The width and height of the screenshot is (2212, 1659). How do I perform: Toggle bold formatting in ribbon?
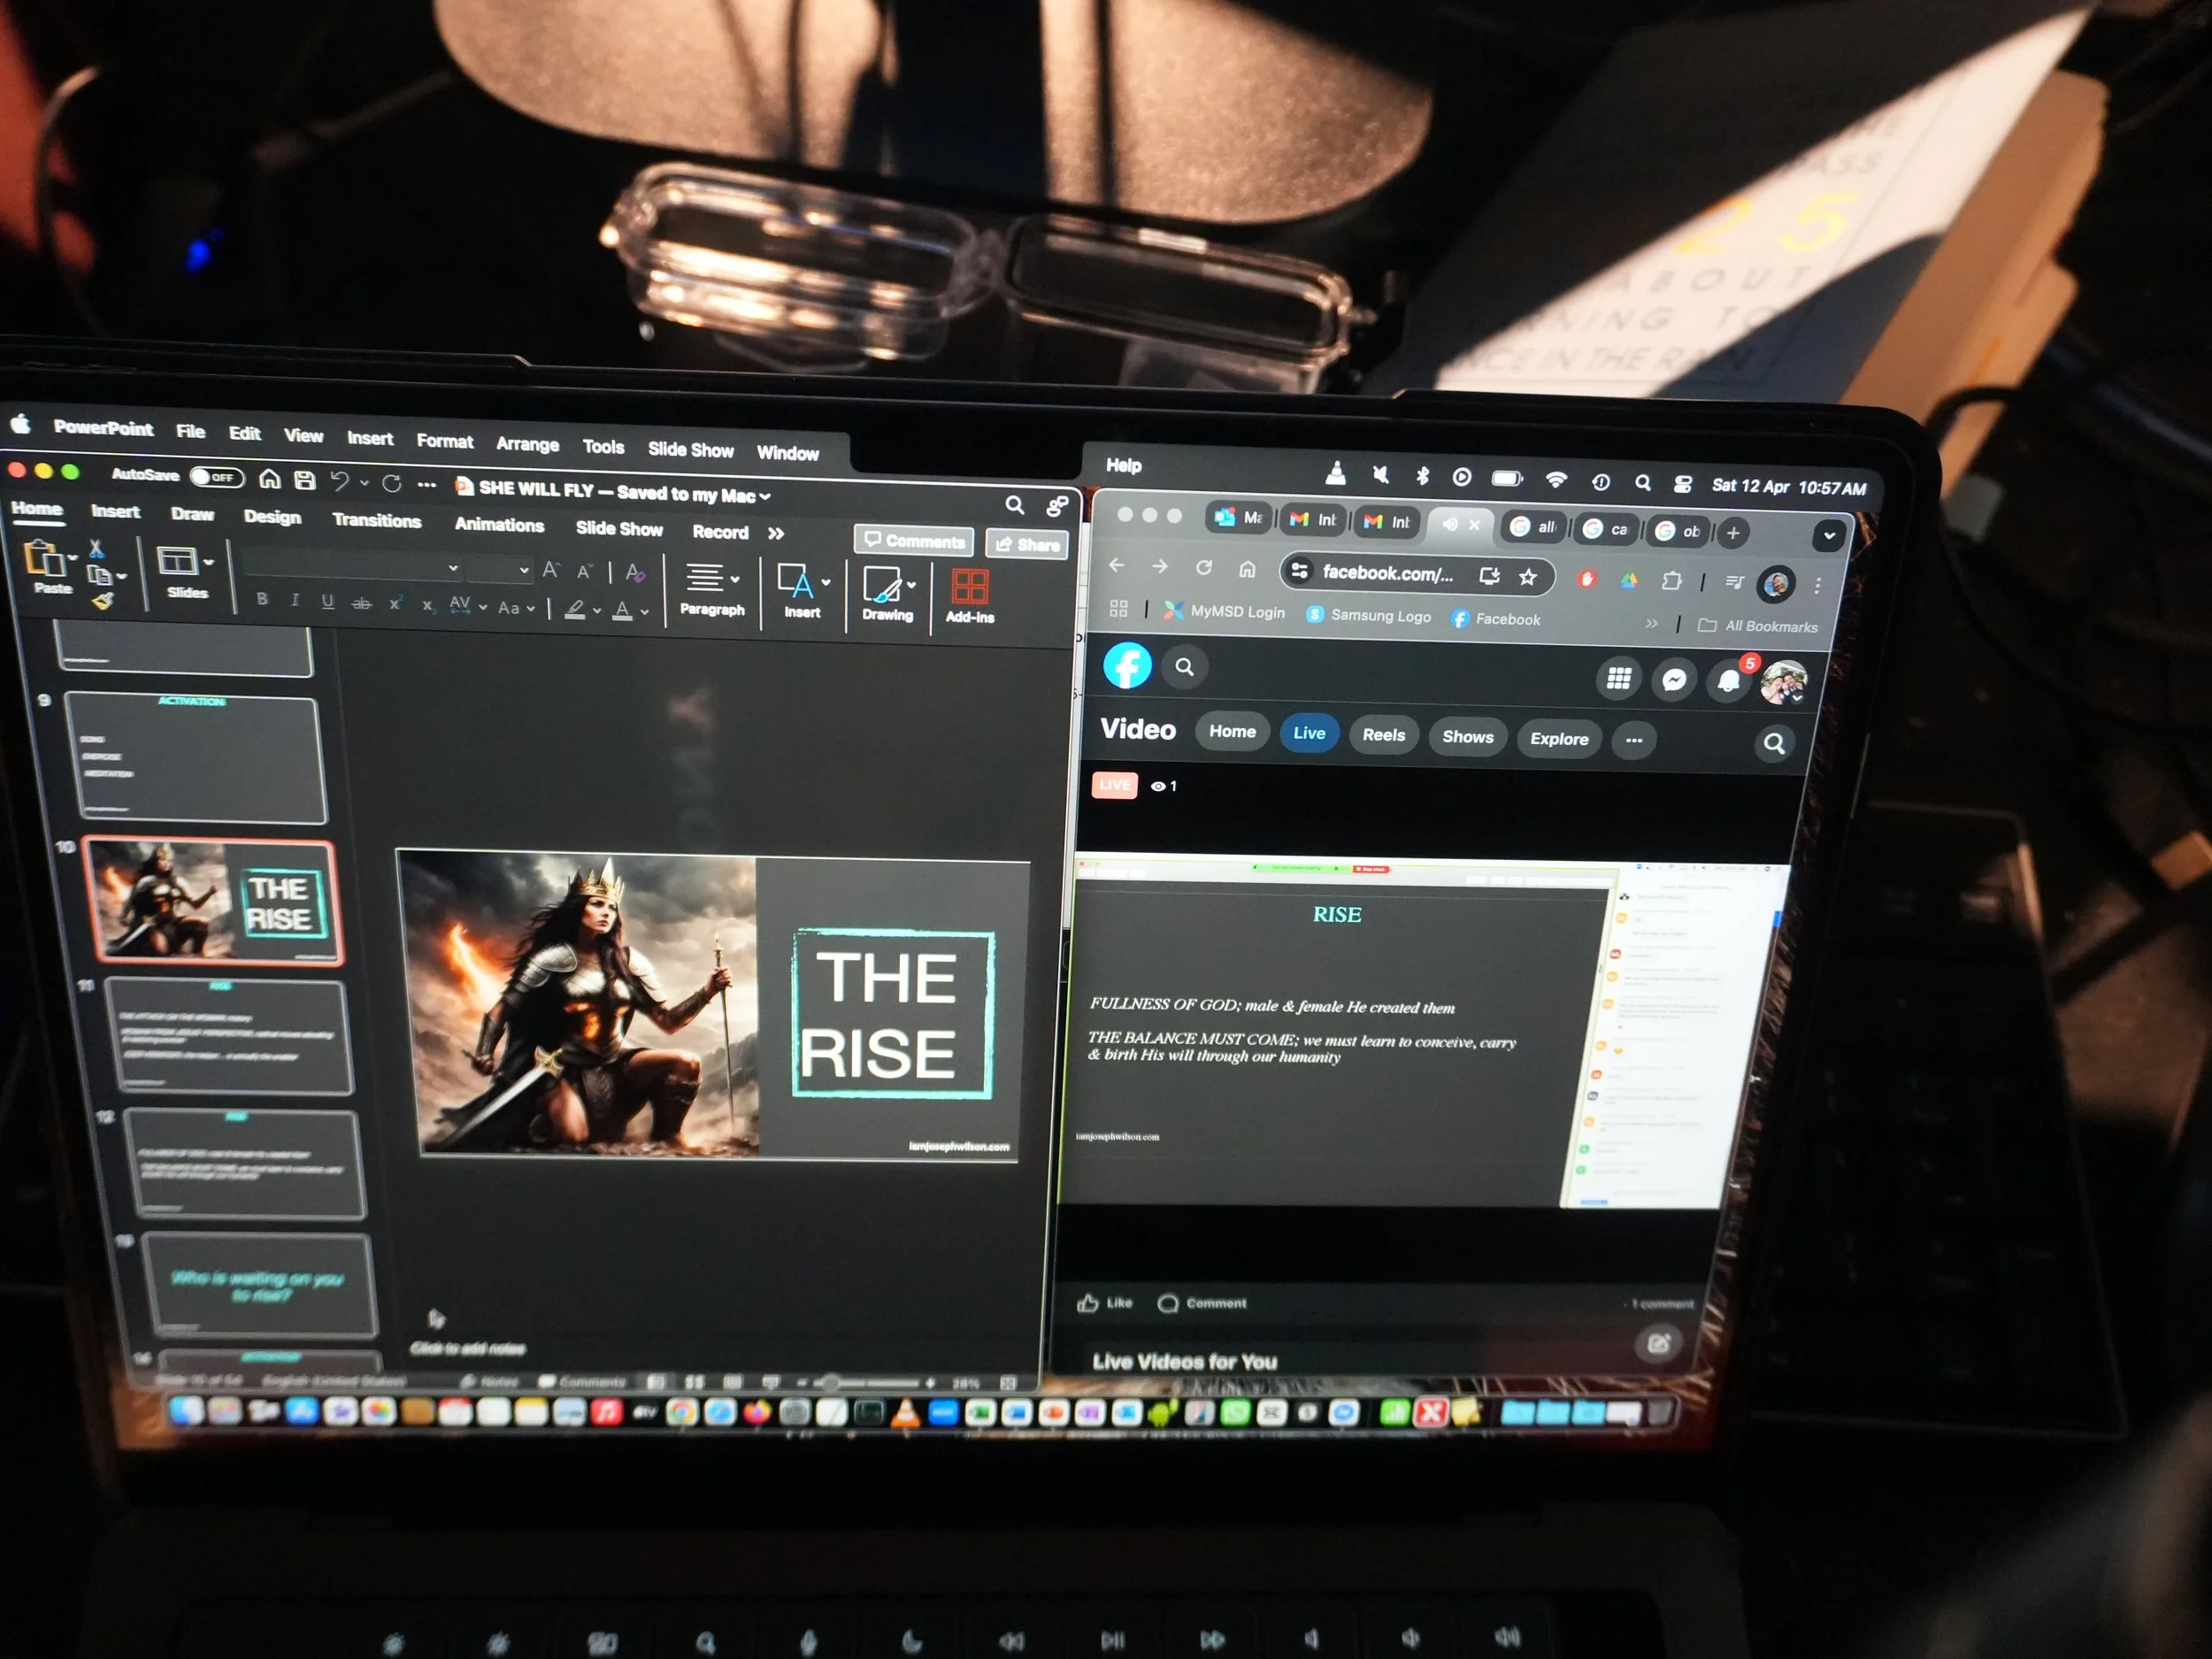(x=262, y=599)
